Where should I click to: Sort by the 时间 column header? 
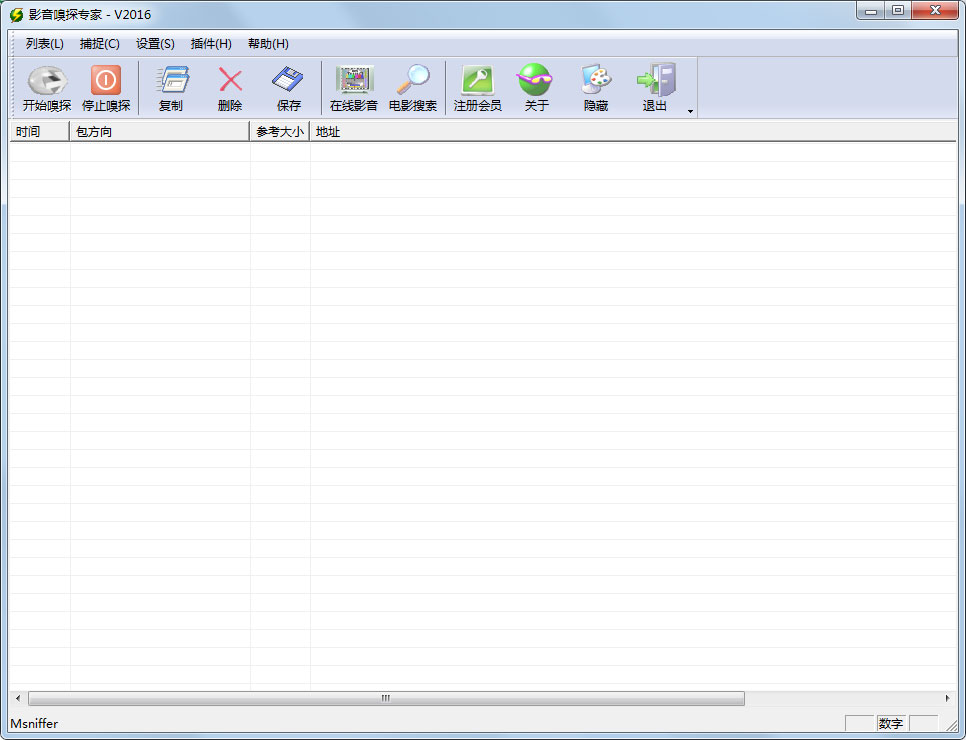pos(39,131)
